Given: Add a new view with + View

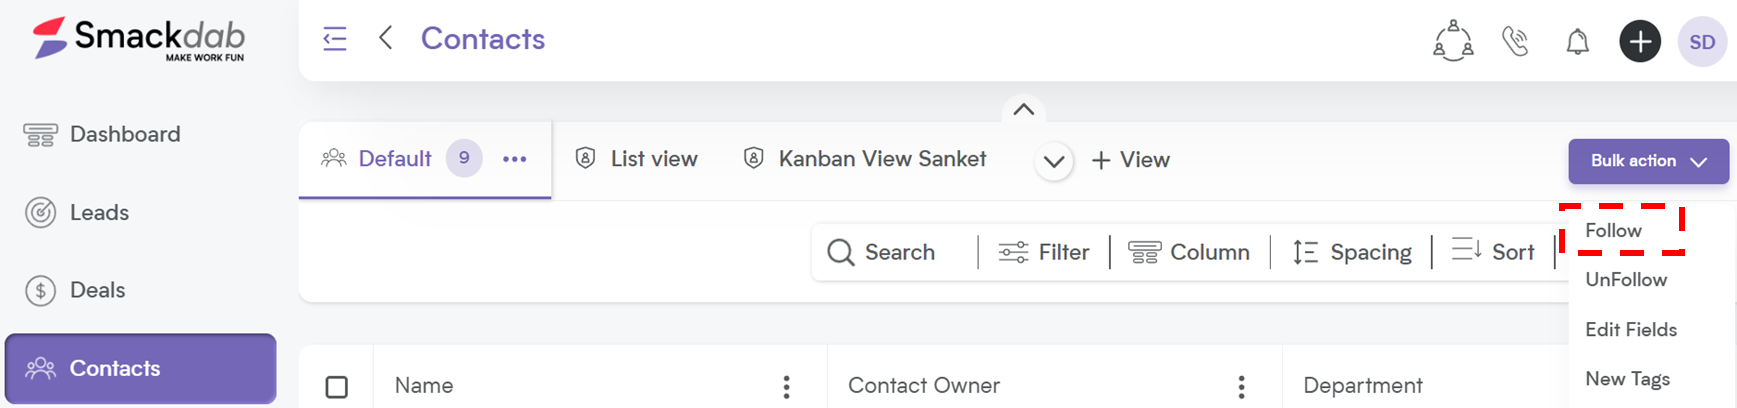Looking at the screenshot, I should point(1130,160).
